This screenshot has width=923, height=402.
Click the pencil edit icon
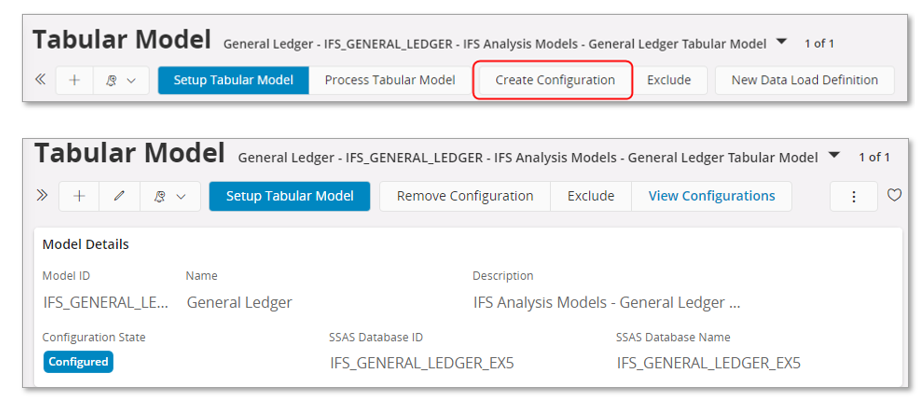click(120, 196)
